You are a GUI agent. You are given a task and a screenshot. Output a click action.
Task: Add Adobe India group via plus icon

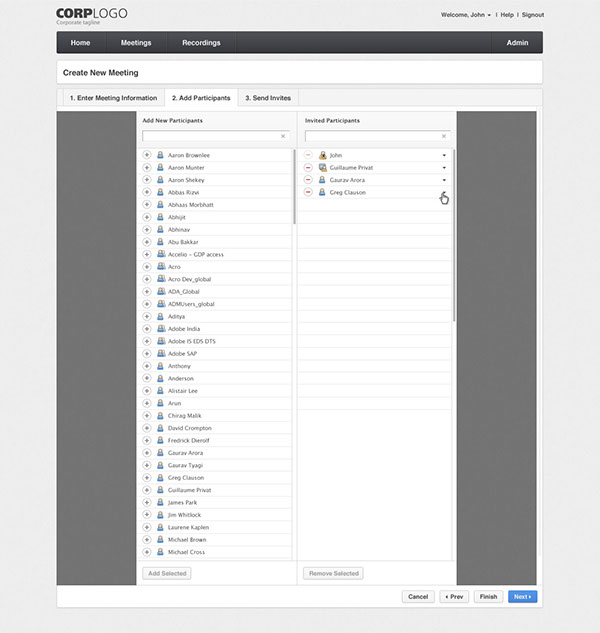click(x=147, y=329)
